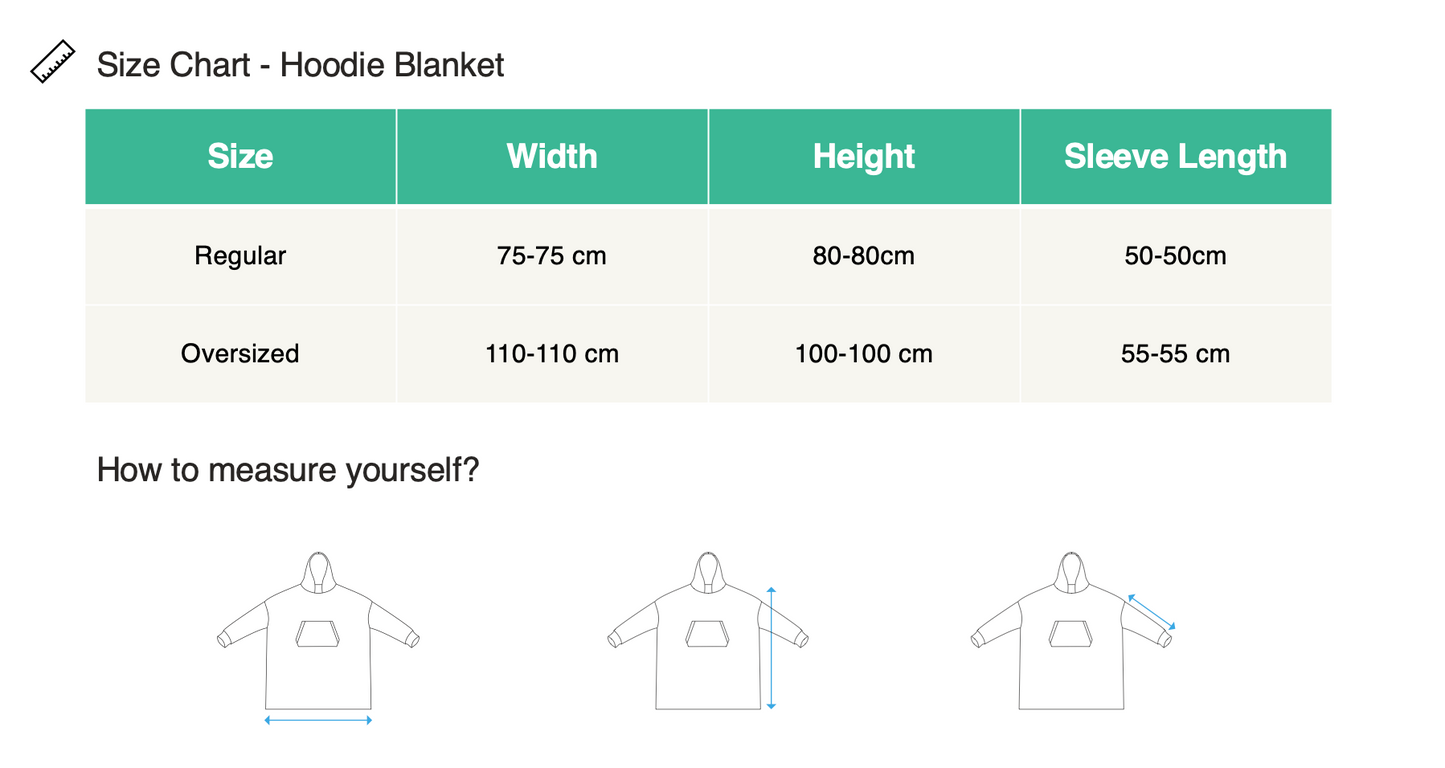Click the ruler icon beside the title

(x=53, y=62)
